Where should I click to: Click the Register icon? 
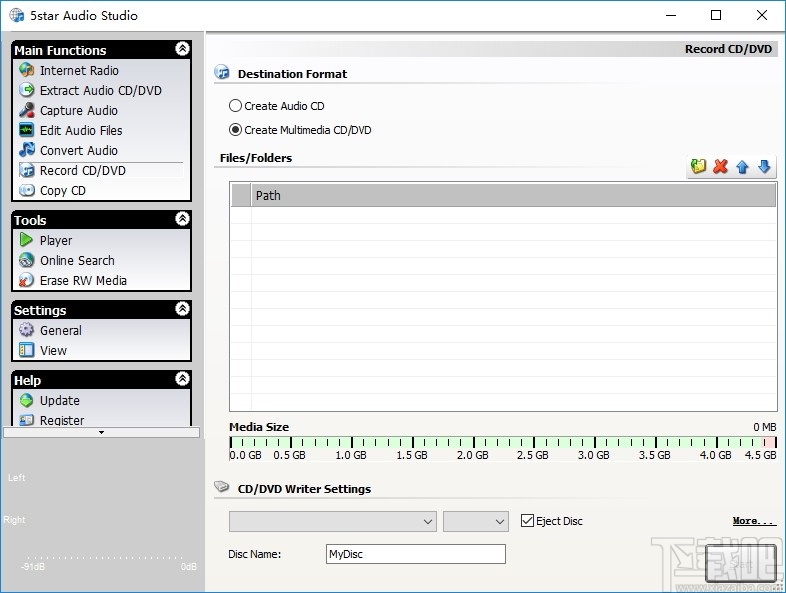click(27, 420)
